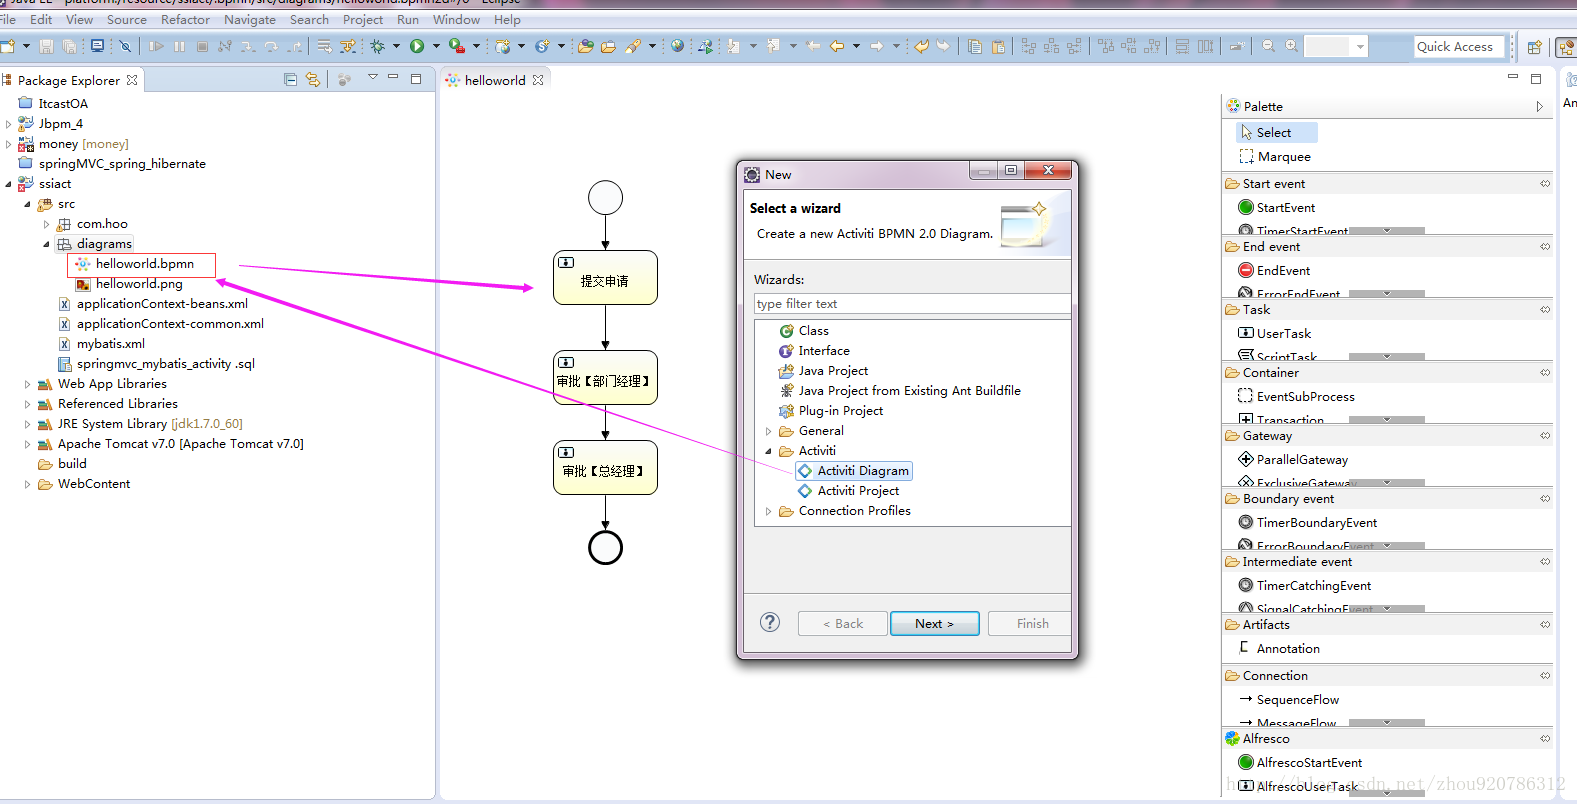This screenshot has width=1577, height=804.
Task: Click the Paste clipboard icon in toolbar
Action: click(998, 46)
